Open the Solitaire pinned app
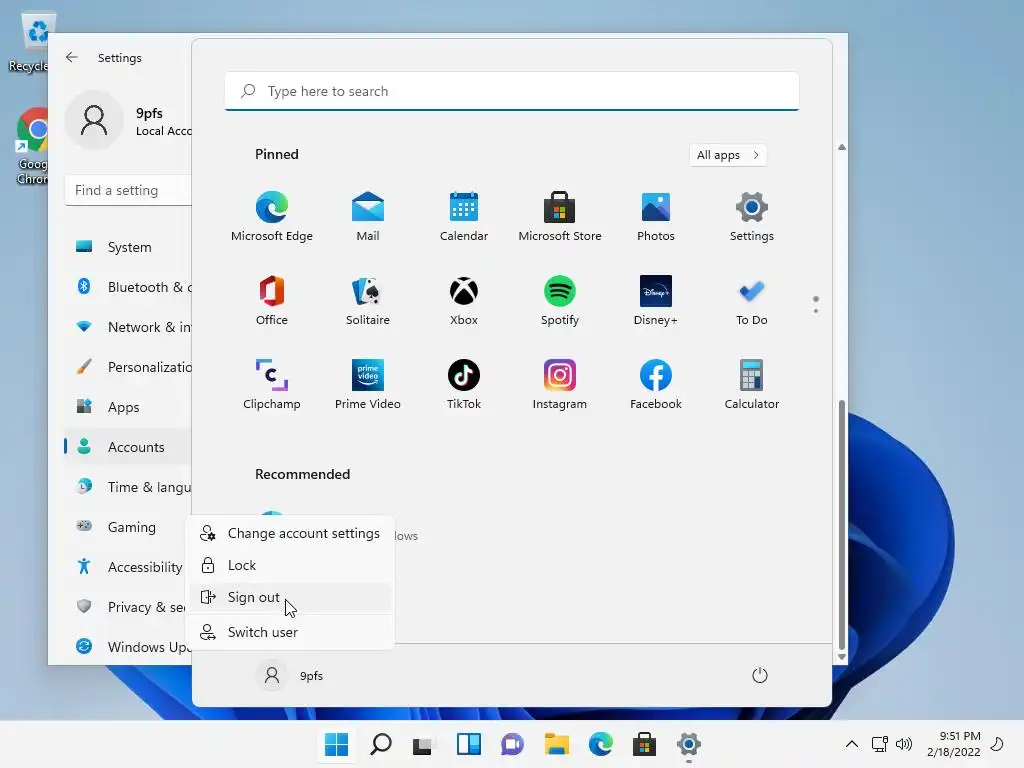1024x768 pixels. 368,300
